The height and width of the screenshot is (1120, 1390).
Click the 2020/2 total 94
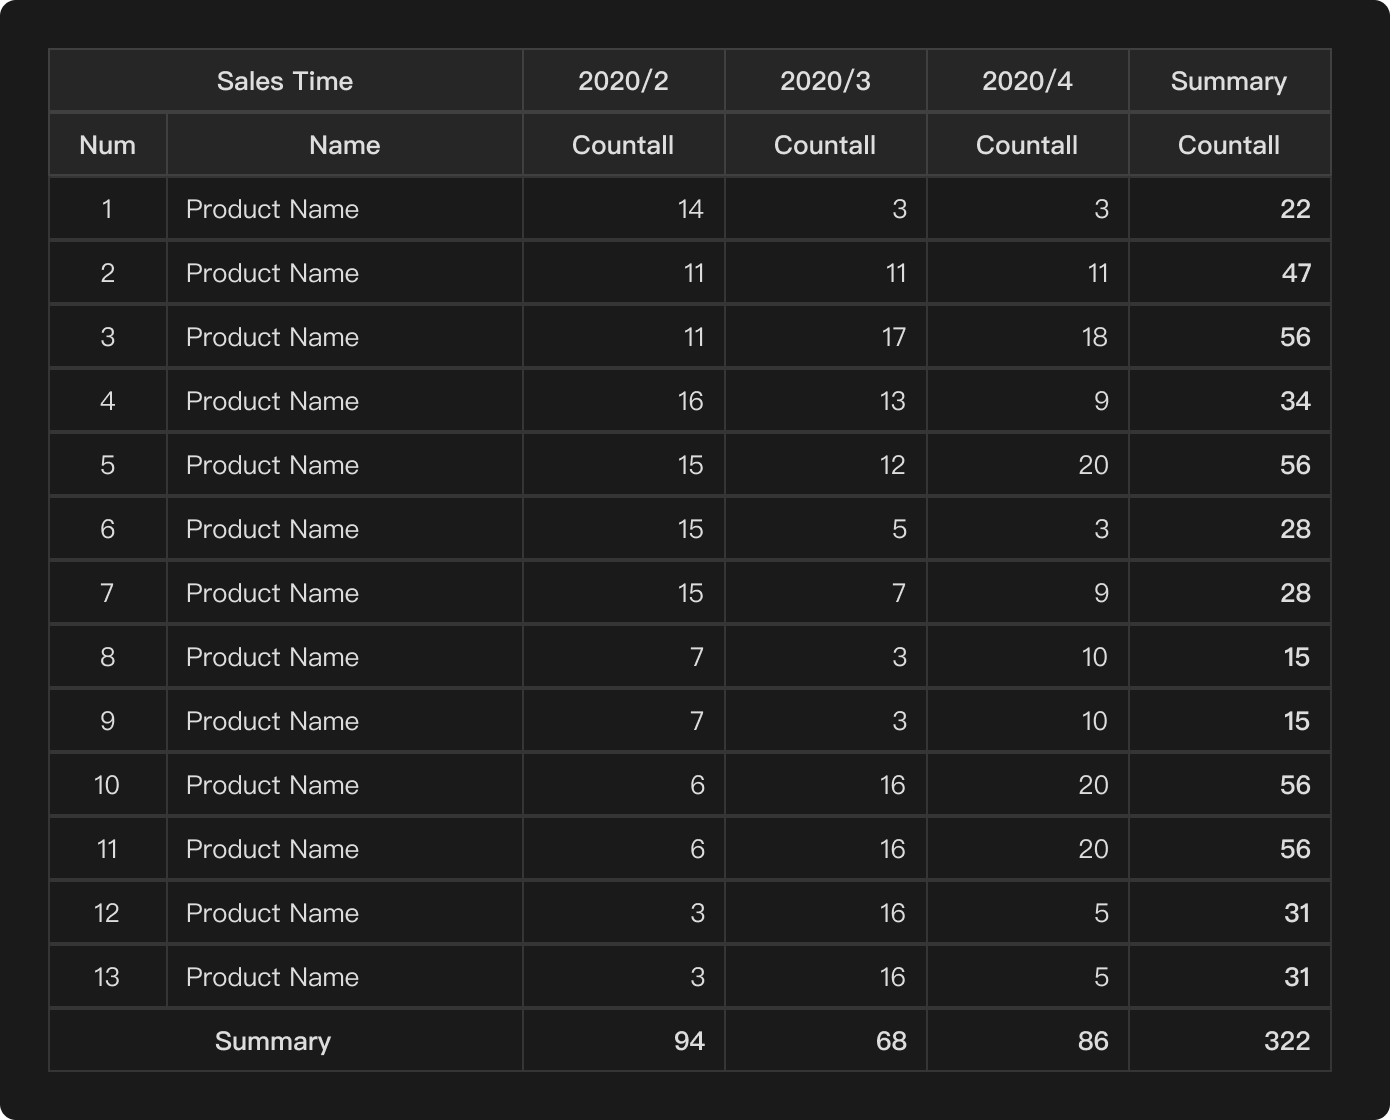coord(689,1041)
